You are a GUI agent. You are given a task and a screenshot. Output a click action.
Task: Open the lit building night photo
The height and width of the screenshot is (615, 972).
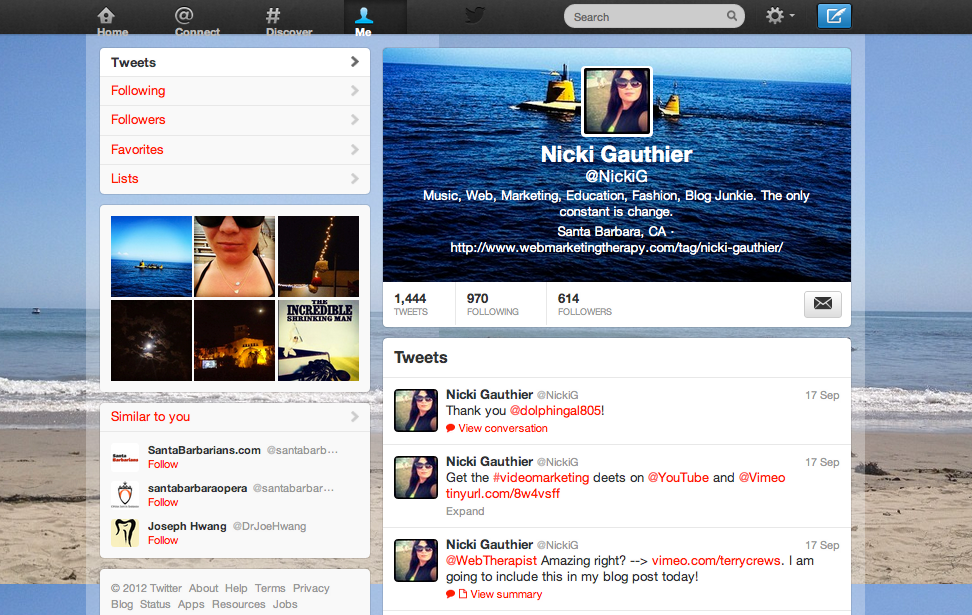point(234,340)
